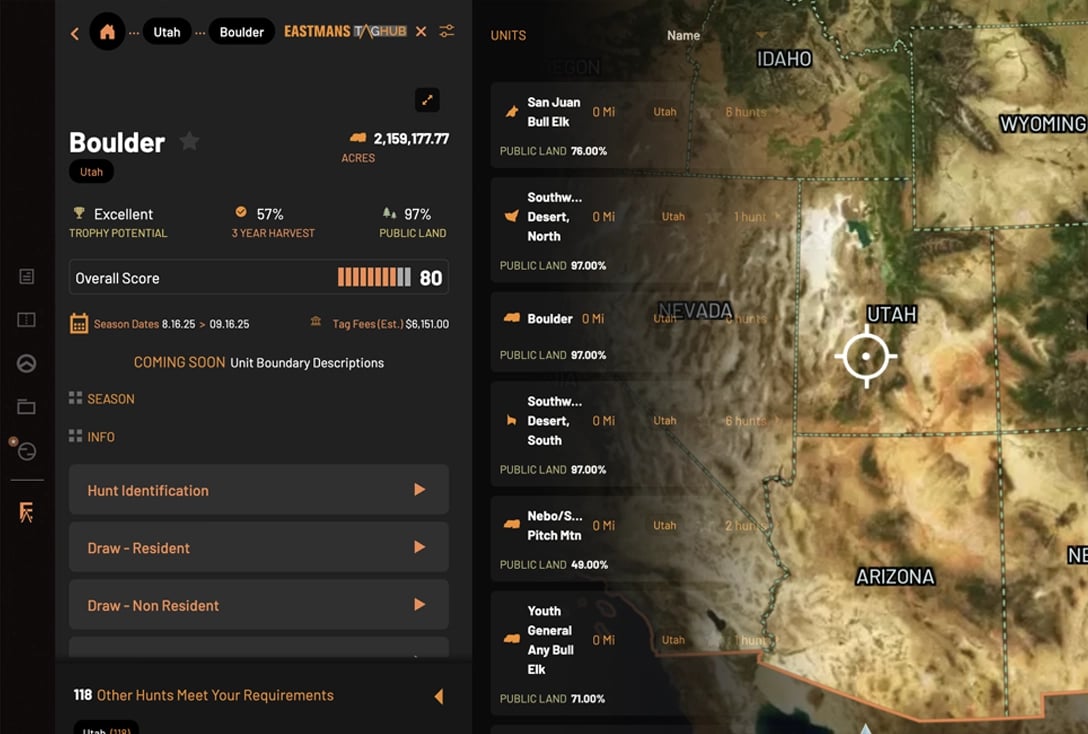Toggle favorite star on Southwest Desert North
The width and height of the screenshot is (1088, 734).
click(714, 216)
